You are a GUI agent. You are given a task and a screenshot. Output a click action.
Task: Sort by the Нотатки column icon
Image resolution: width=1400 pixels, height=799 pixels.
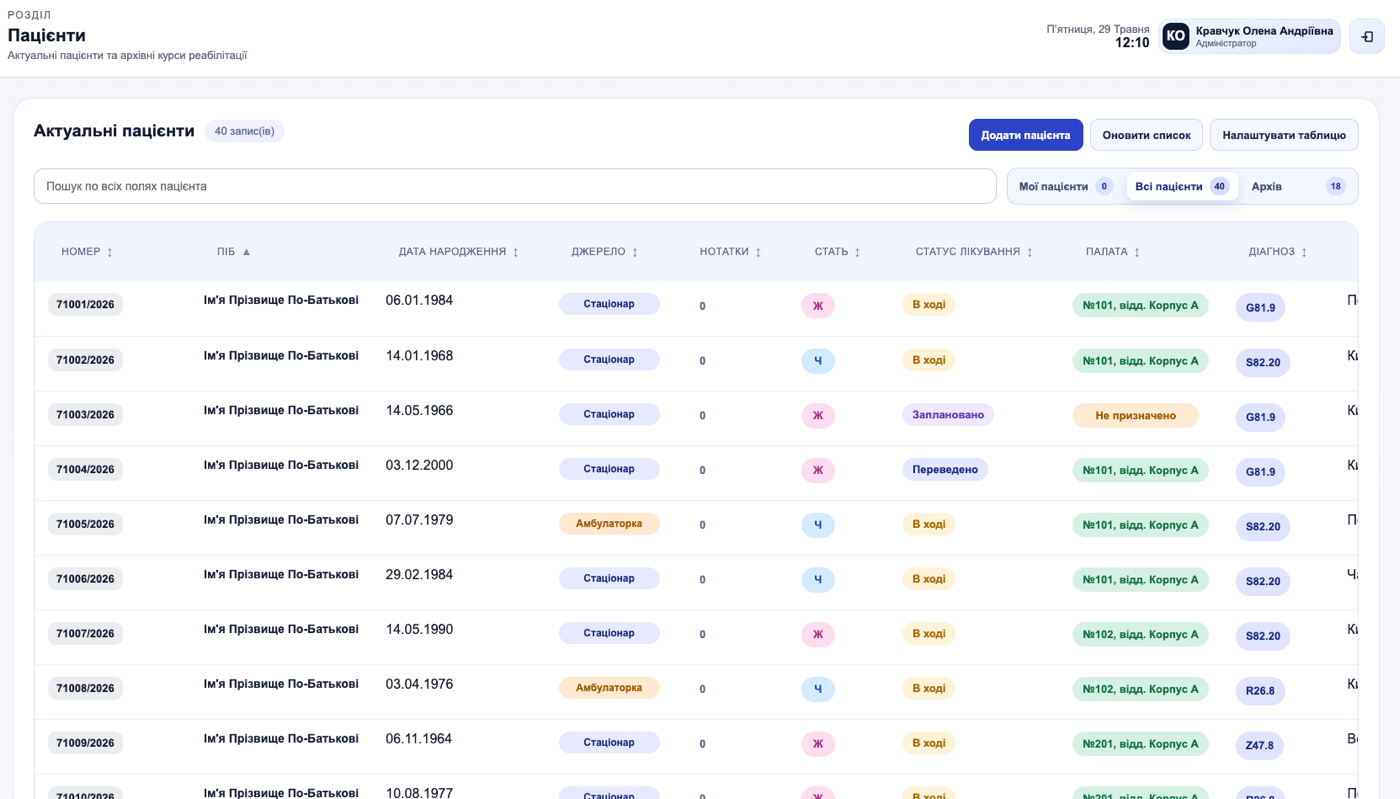(758, 252)
